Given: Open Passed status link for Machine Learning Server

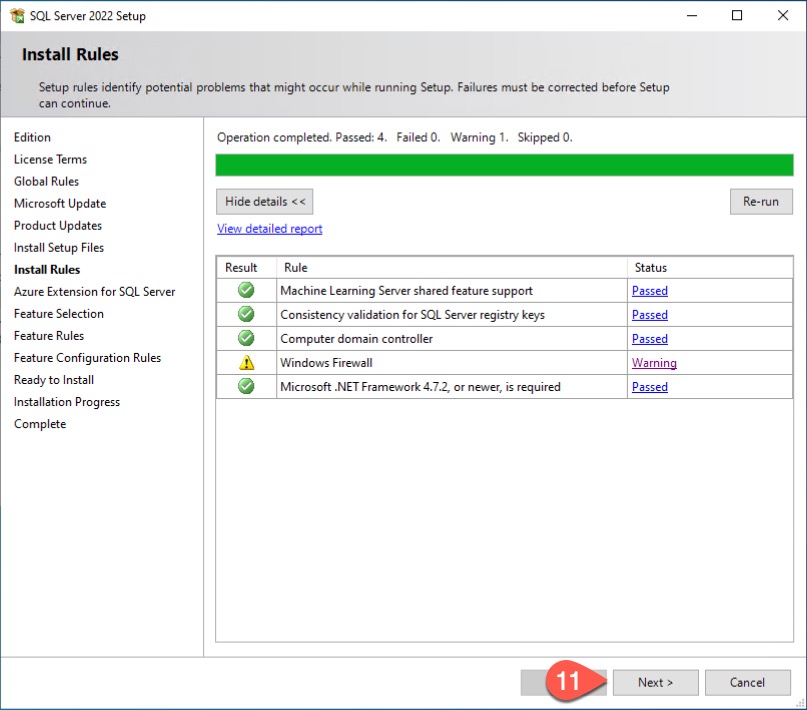Looking at the screenshot, I should click(649, 291).
